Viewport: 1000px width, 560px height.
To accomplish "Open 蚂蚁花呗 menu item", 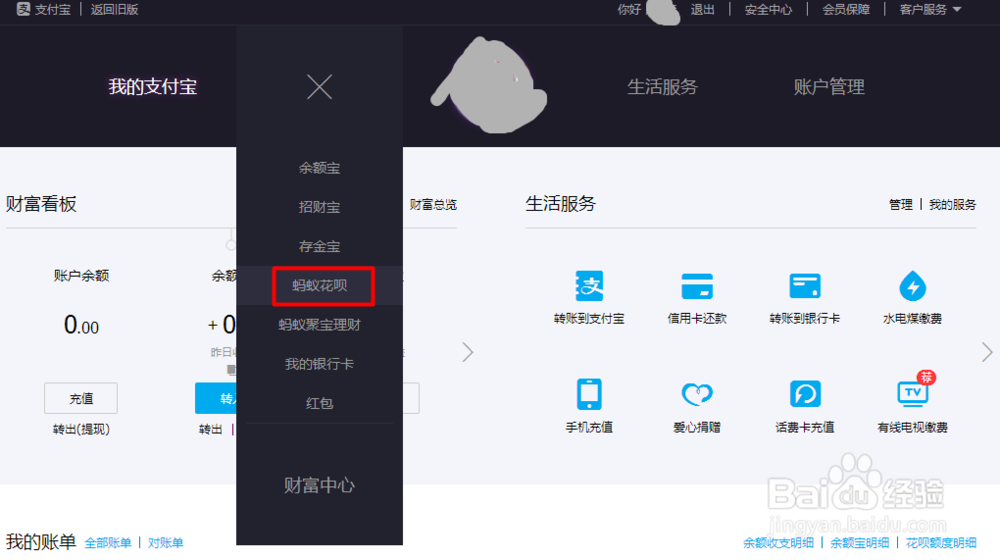I will (x=320, y=285).
